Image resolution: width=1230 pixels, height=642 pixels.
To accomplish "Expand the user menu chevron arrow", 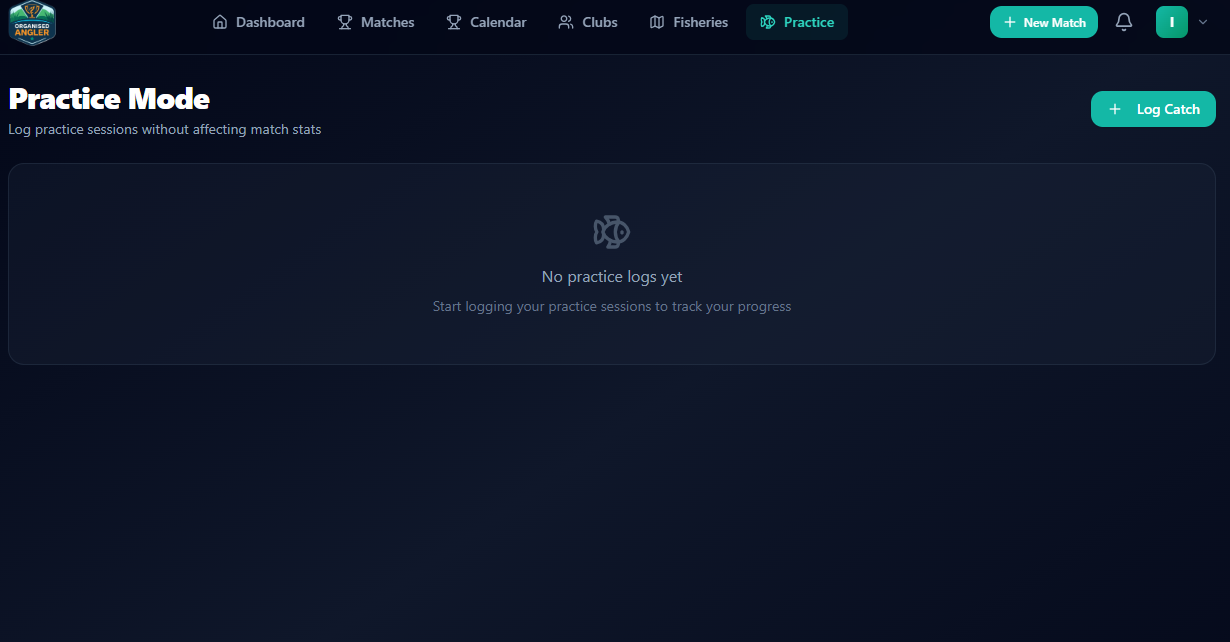I will (1203, 22).
